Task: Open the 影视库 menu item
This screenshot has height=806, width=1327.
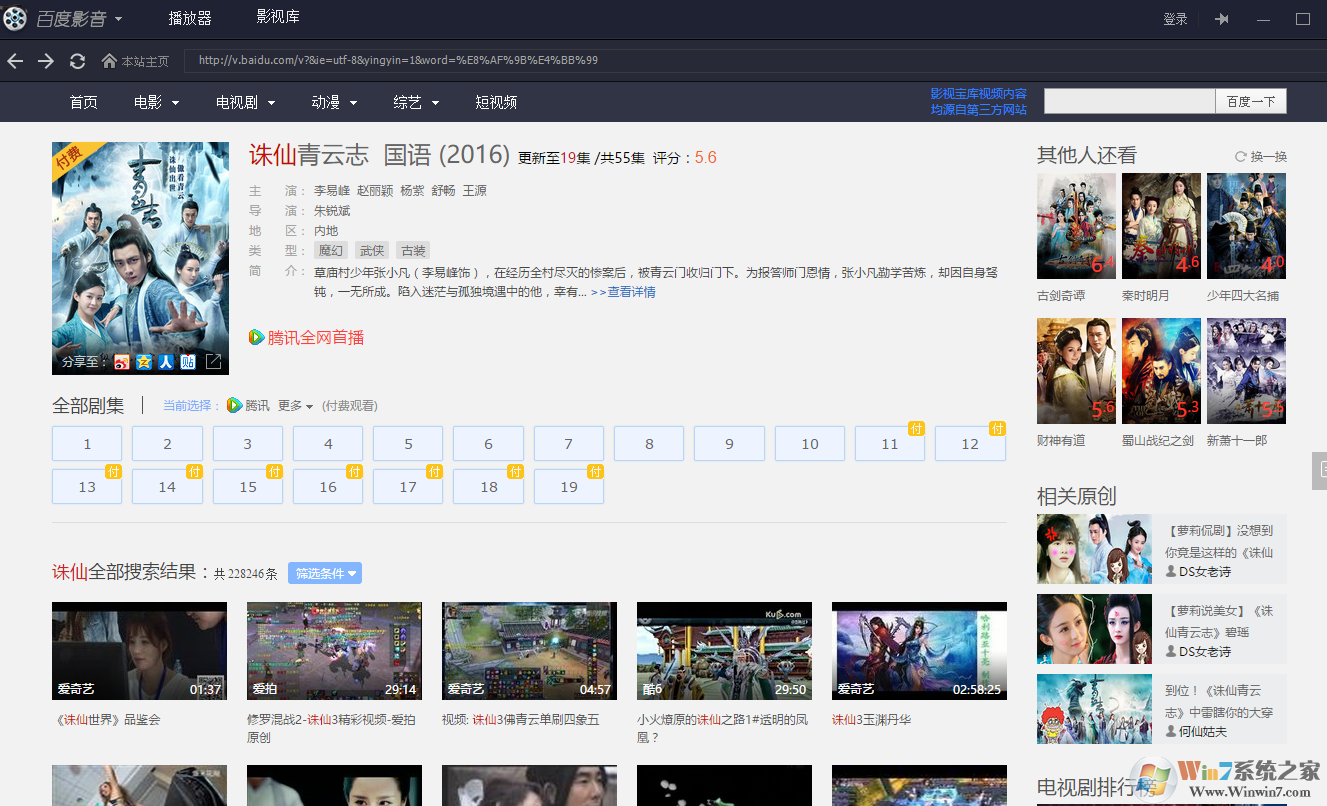Action: click(277, 17)
